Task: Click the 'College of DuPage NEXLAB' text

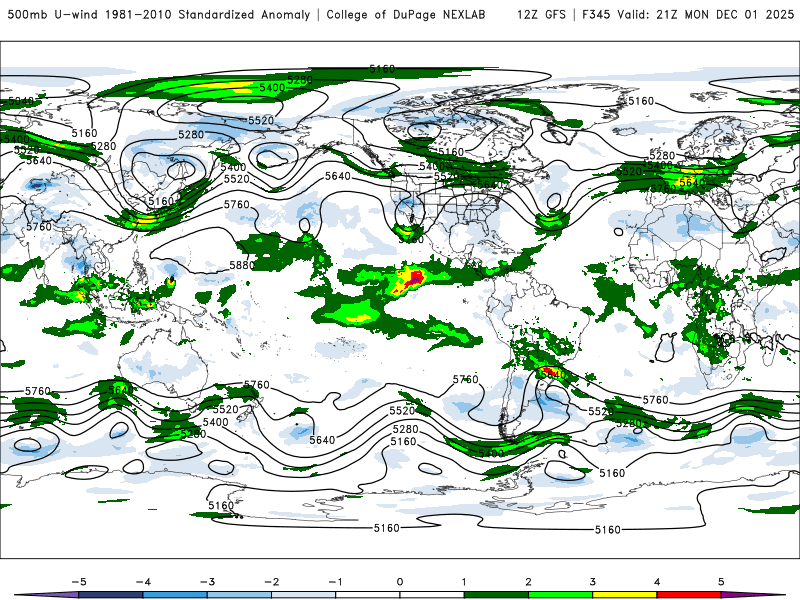Action: click(406, 14)
